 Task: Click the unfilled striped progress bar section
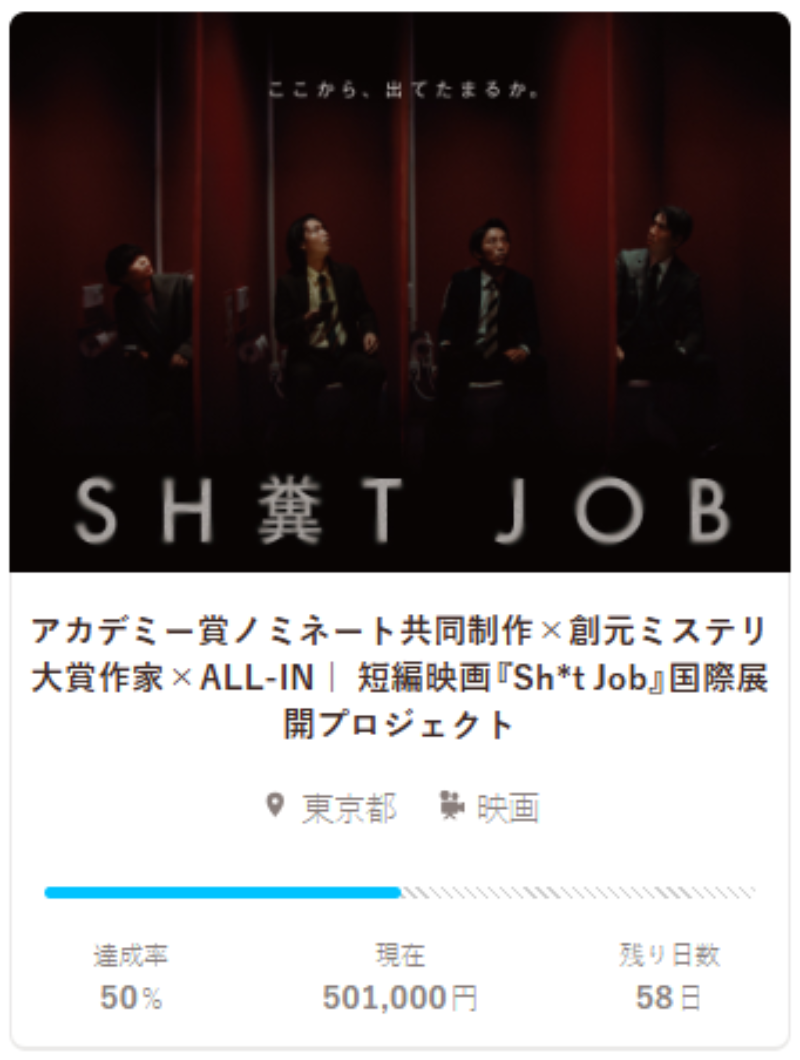pos(578,893)
